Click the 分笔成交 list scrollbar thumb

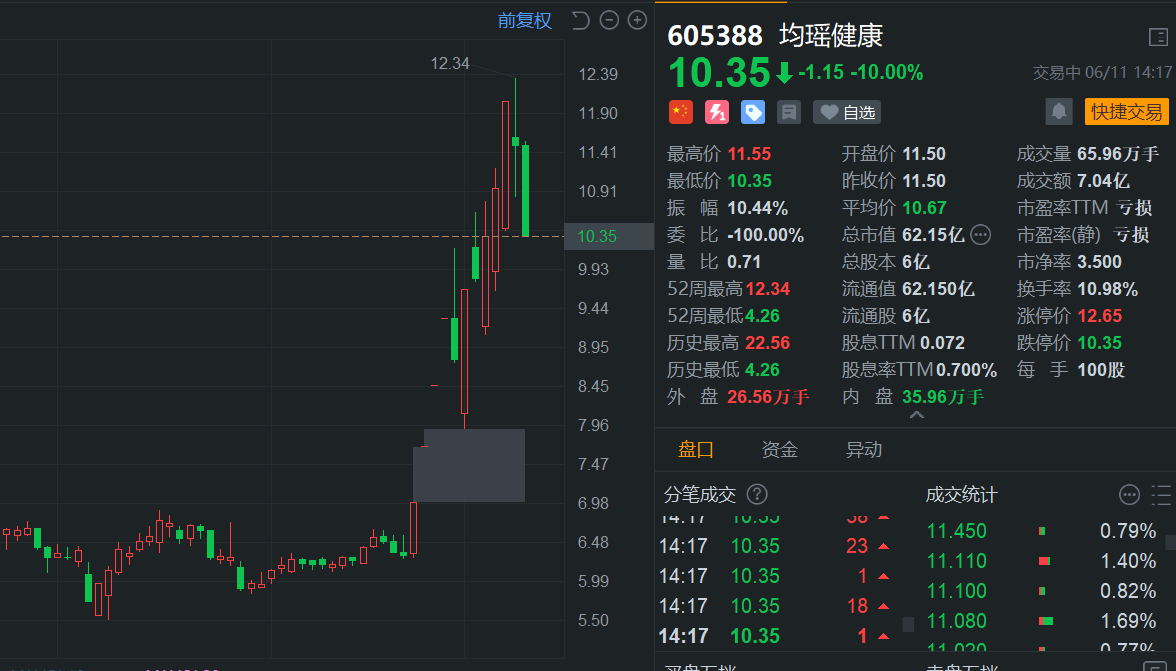tap(908, 624)
